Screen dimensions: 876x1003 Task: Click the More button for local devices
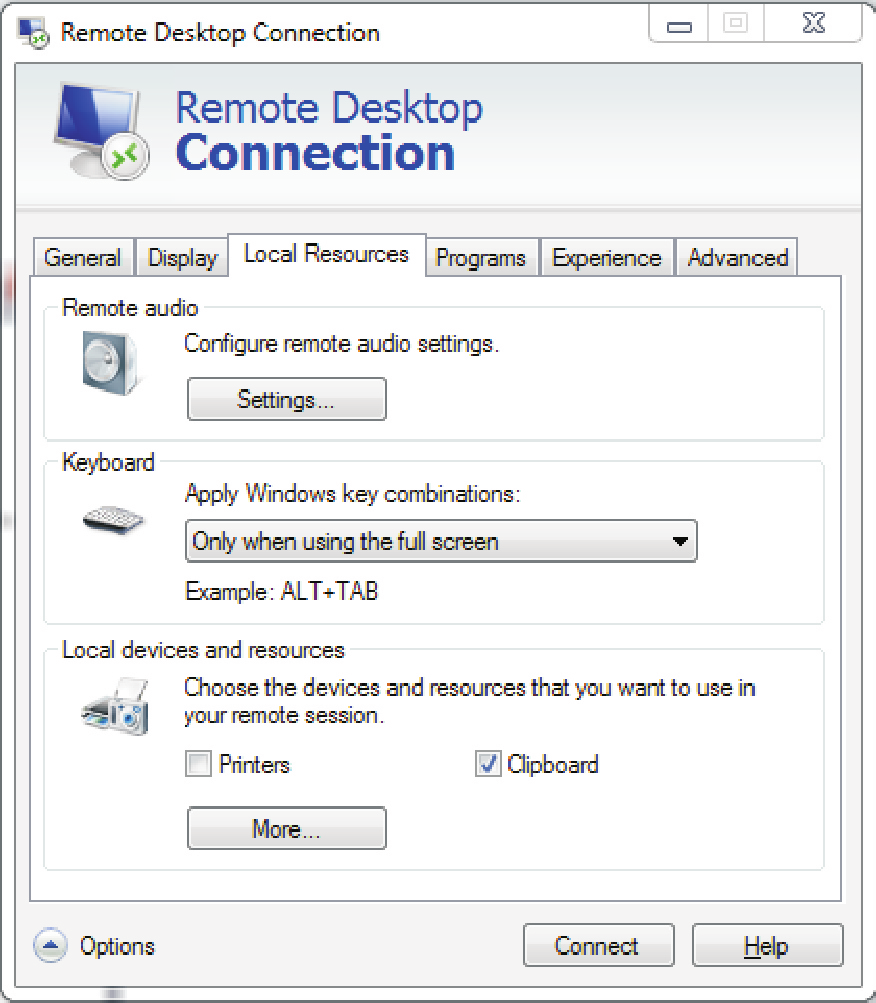286,828
